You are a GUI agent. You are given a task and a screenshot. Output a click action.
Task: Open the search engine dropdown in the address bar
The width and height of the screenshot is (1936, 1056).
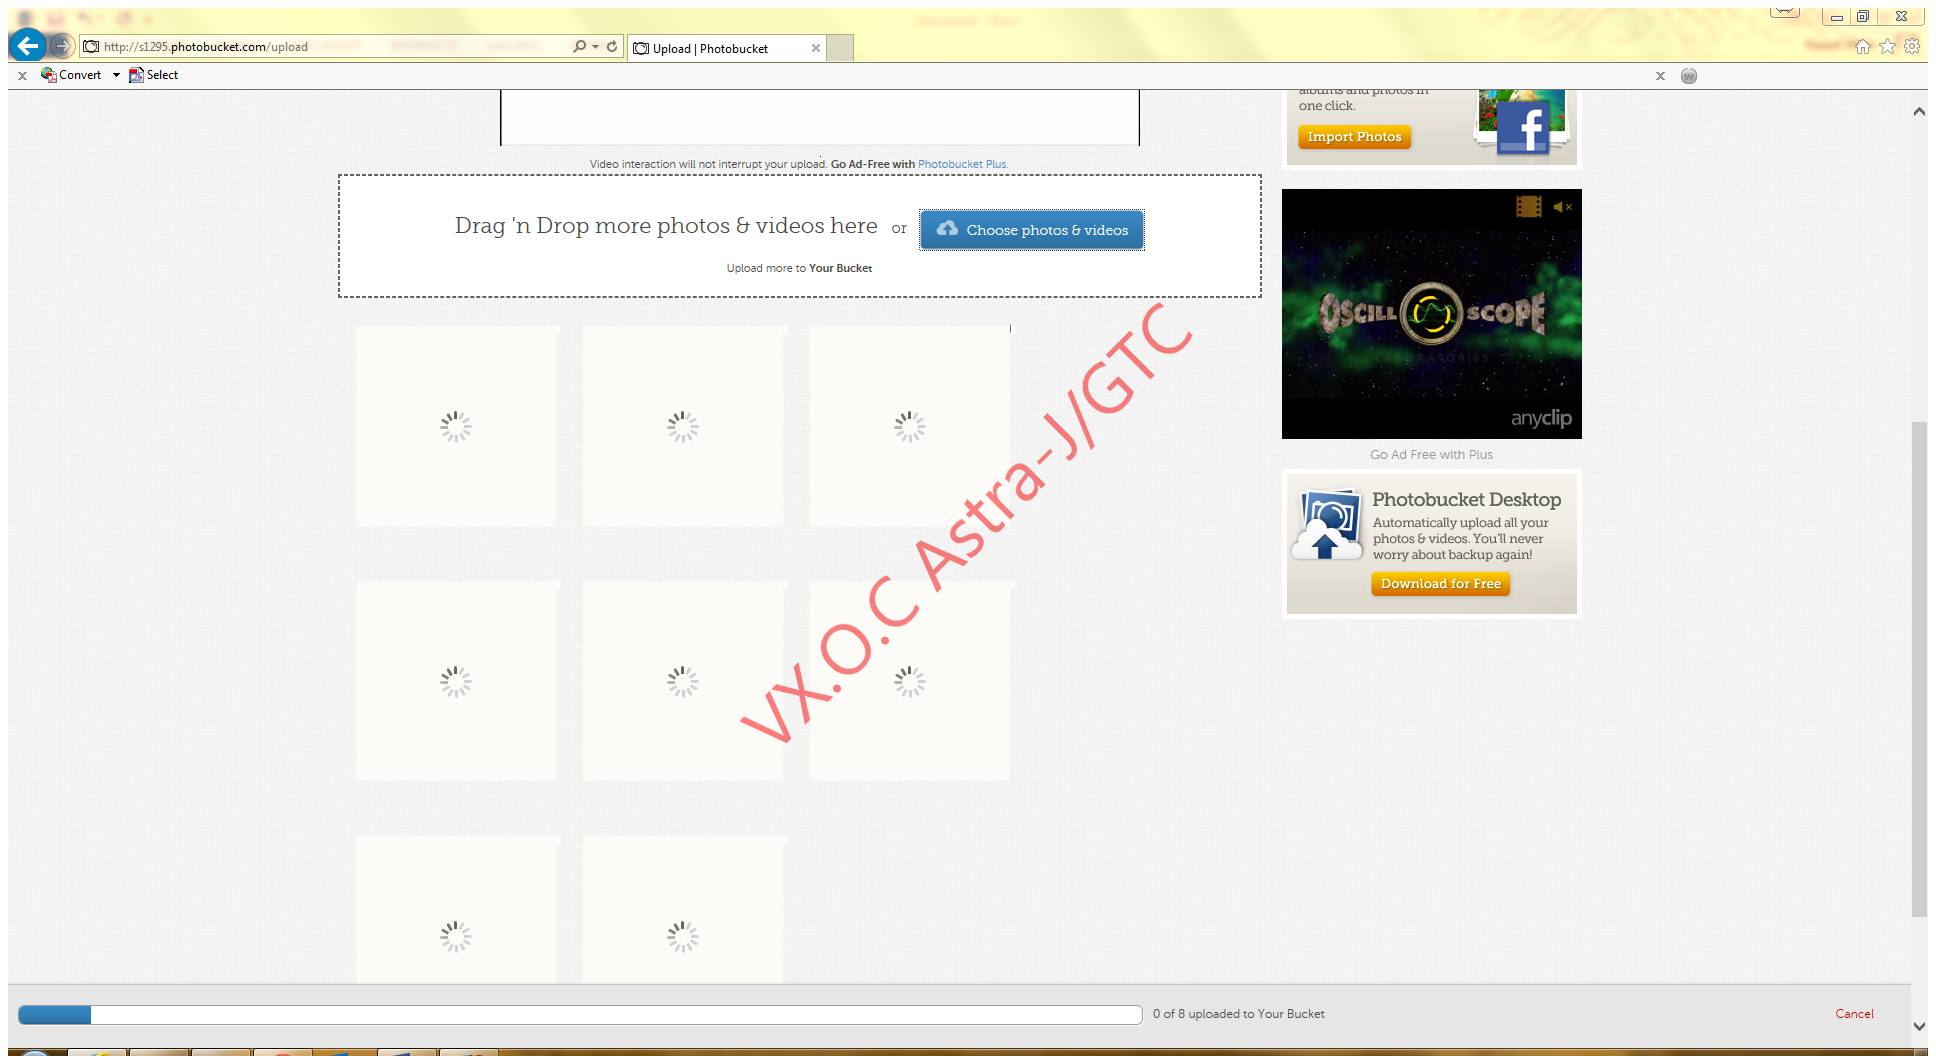[593, 46]
